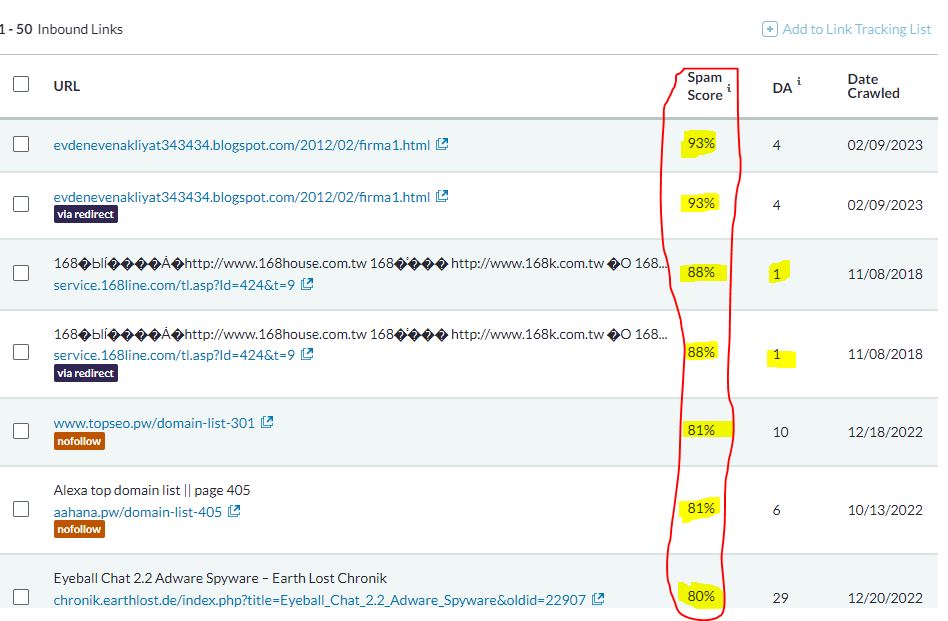Open first firma1.html link via external link icon
Viewport: 948px width, 621px height.
click(442, 143)
